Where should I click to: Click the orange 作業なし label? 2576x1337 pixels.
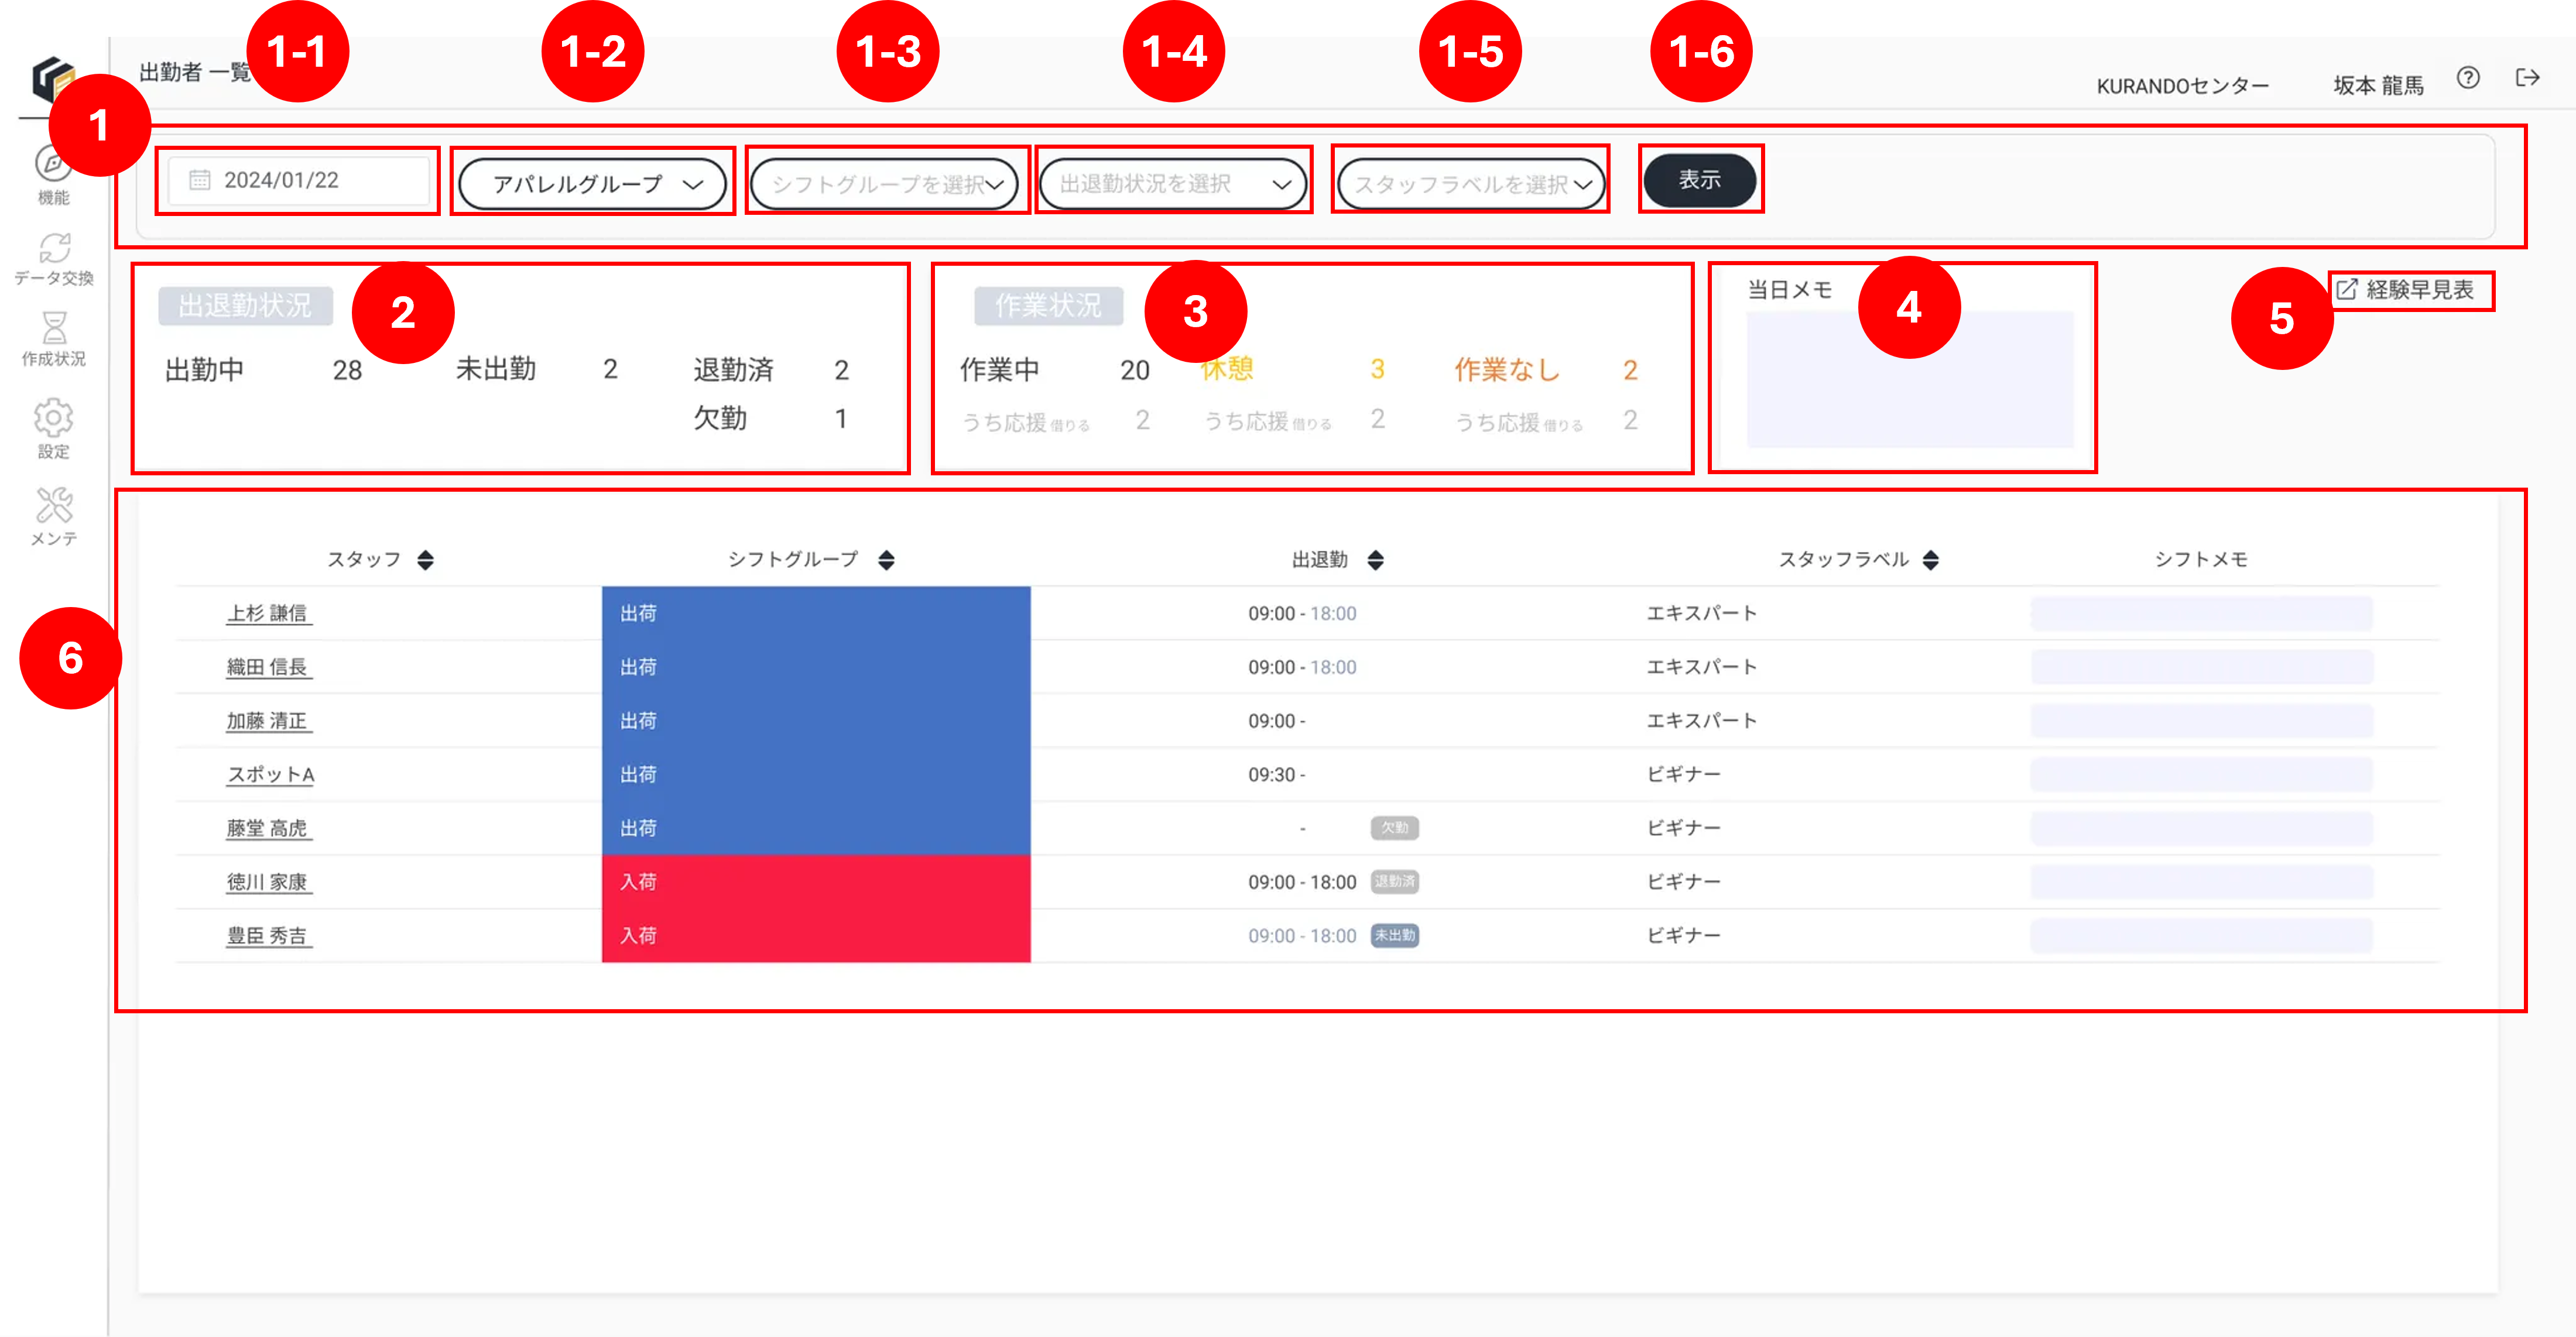1507,370
